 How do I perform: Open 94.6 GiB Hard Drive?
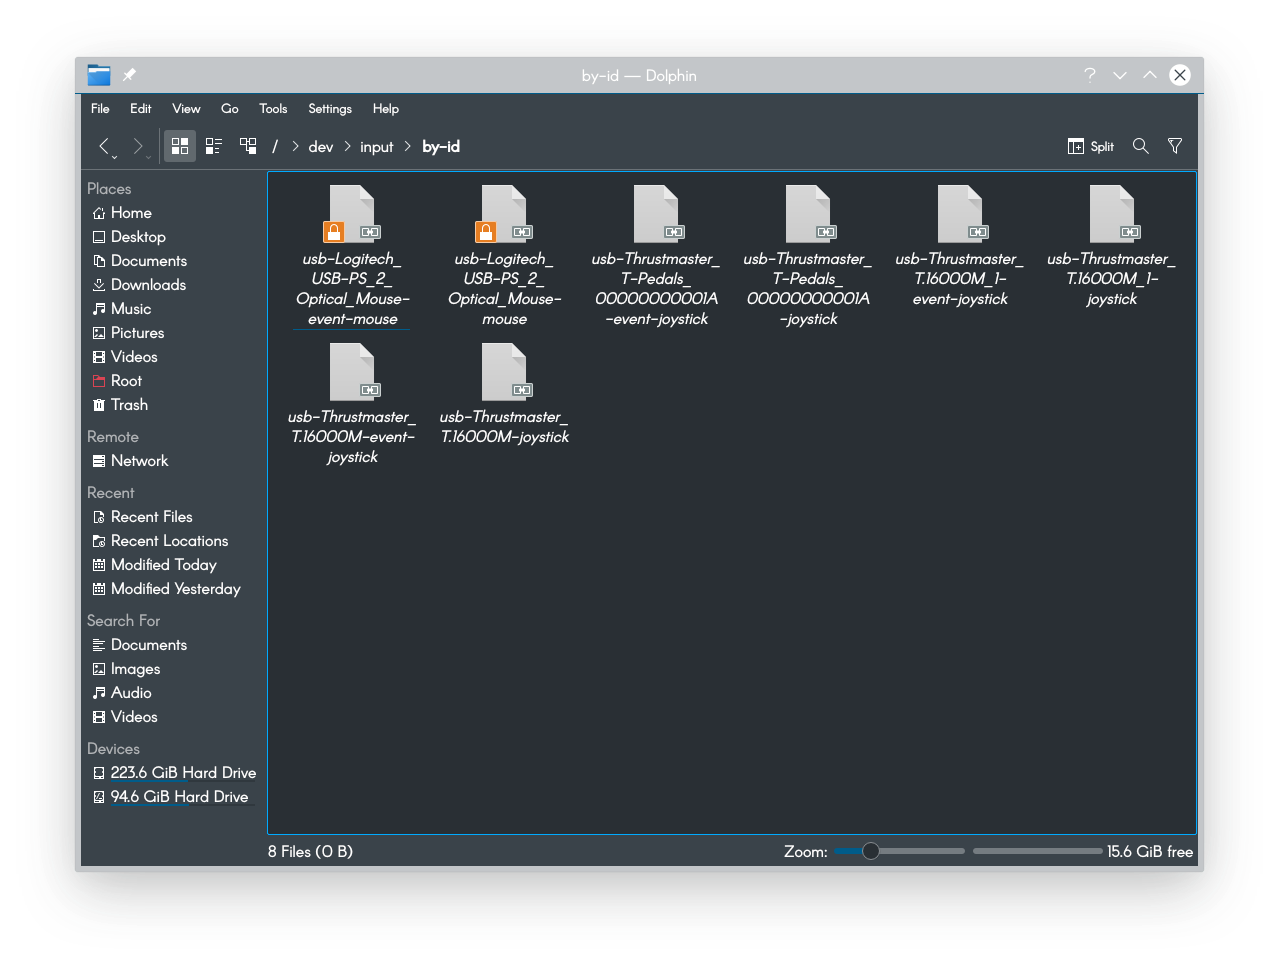[x=173, y=797]
